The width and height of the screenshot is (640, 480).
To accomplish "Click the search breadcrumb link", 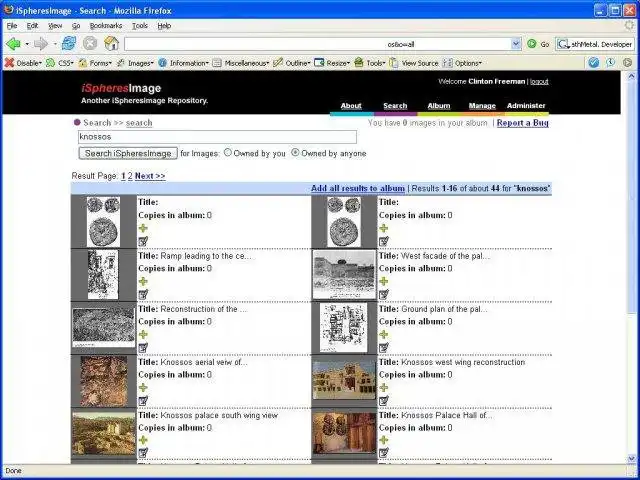I will point(139,123).
